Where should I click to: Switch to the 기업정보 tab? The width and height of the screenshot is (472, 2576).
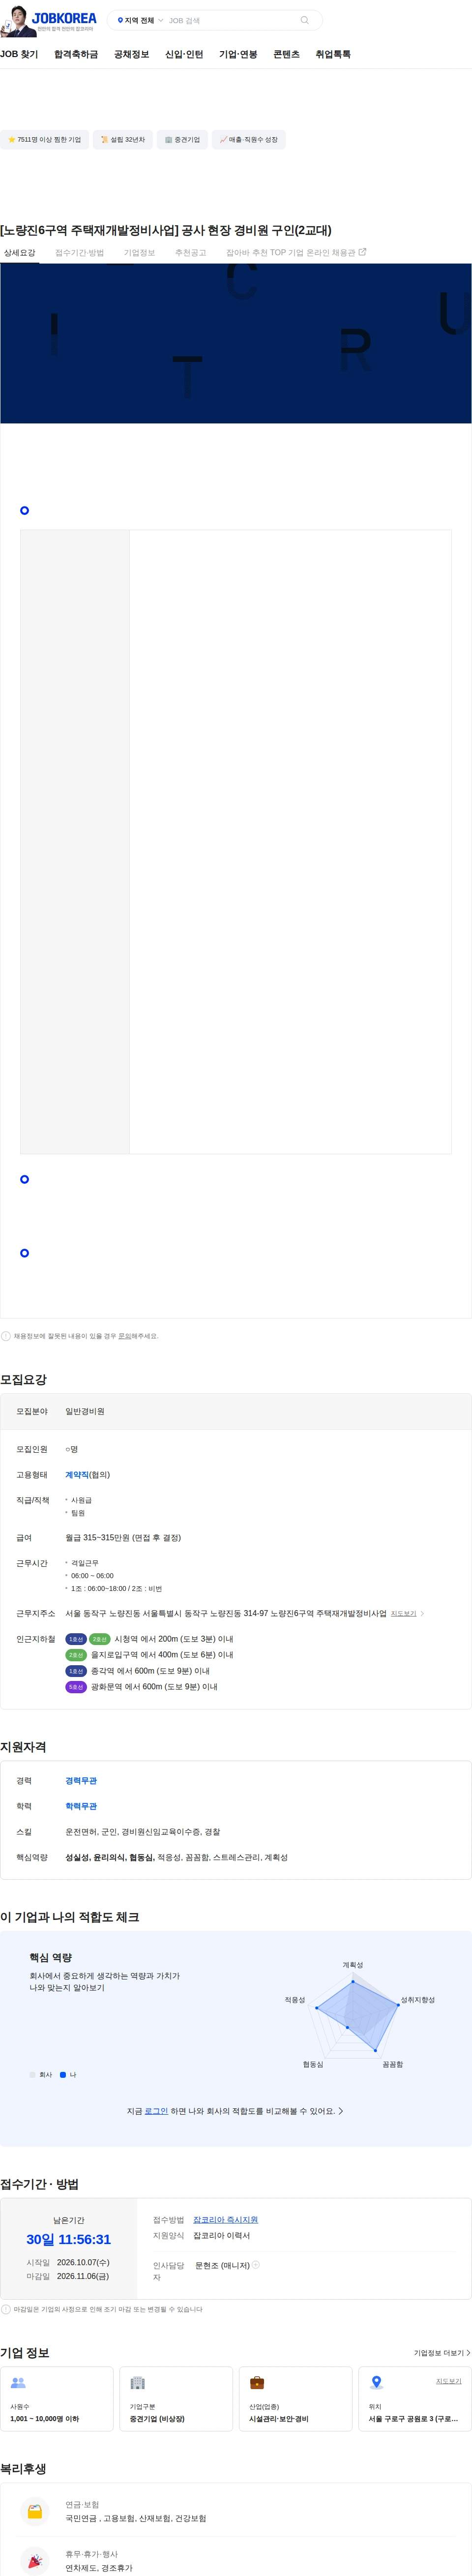pyautogui.click(x=139, y=253)
